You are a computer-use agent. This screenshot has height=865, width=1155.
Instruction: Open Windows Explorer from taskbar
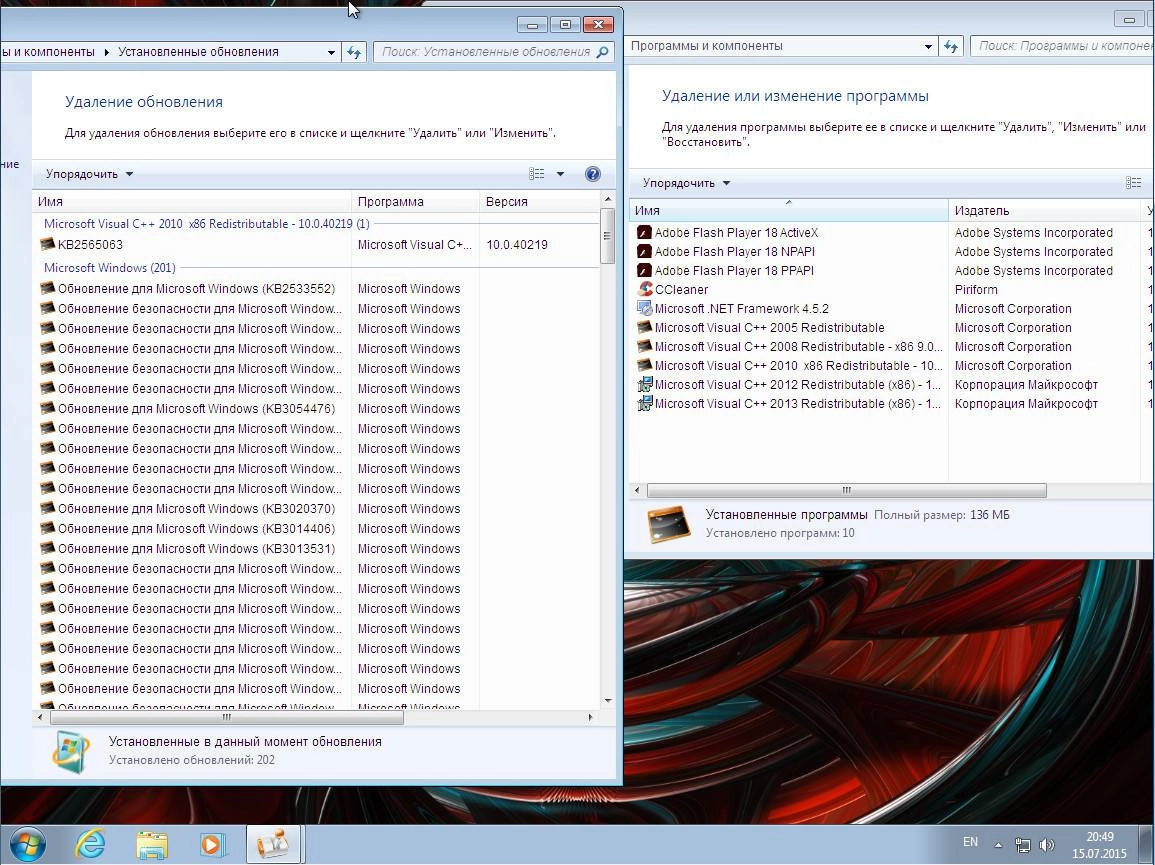tap(152, 844)
